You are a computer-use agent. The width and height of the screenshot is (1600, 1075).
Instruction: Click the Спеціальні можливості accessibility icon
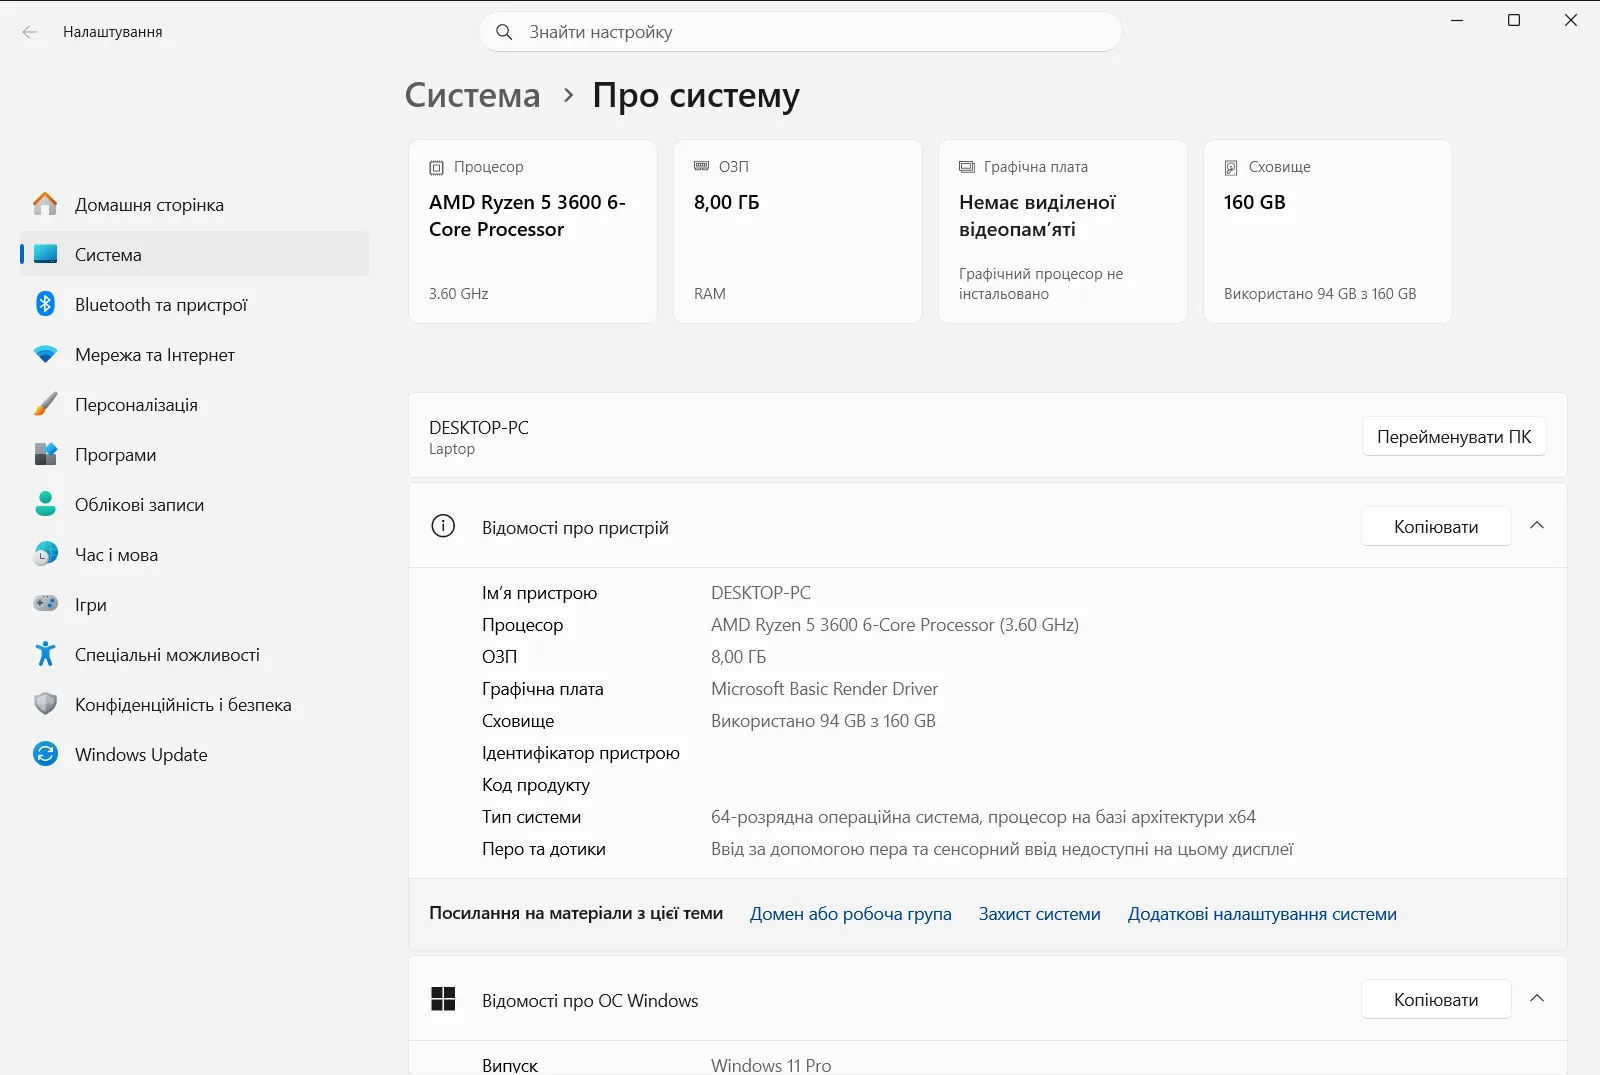(x=46, y=654)
